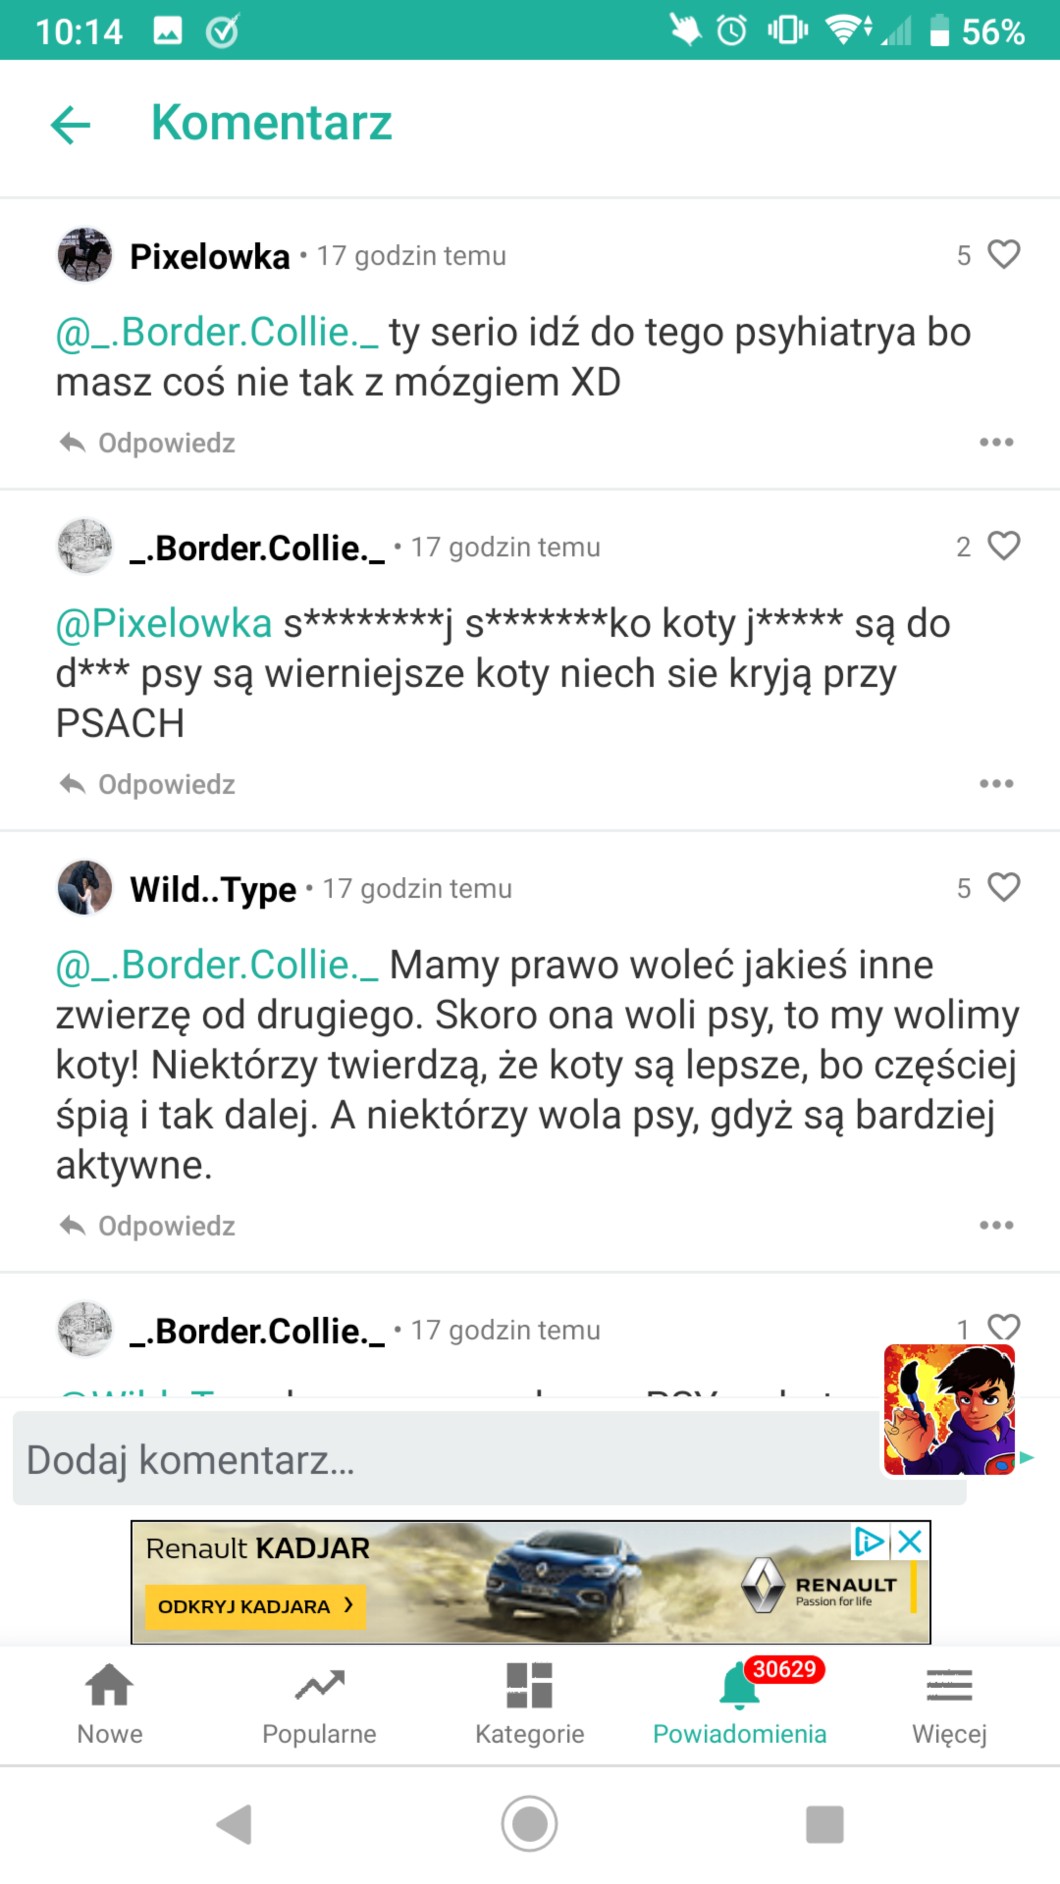This screenshot has height=1884, width=1060.
Task: Tap the Dodaj komentarz input field
Action: [x=440, y=1460]
